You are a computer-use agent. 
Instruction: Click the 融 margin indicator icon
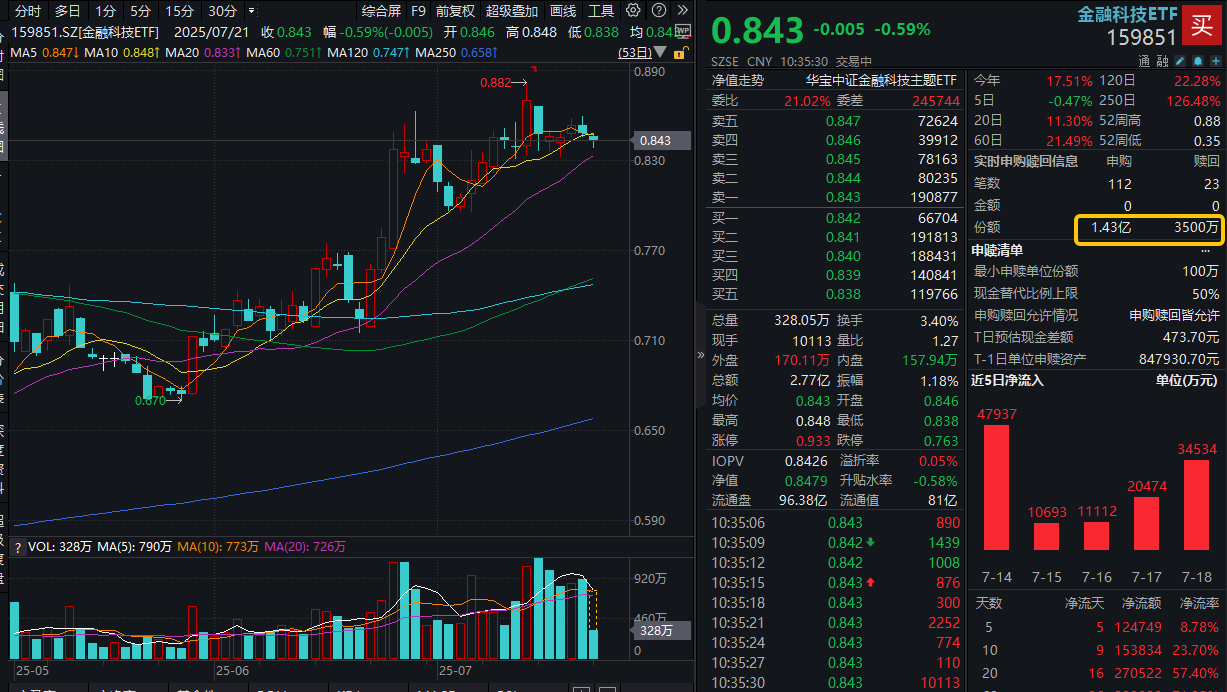pos(1163,61)
